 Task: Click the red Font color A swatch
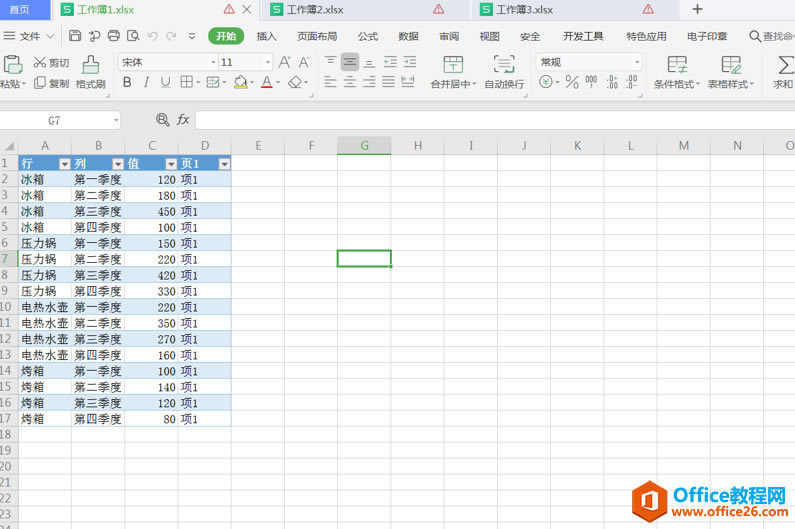pyautogui.click(x=267, y=82)
